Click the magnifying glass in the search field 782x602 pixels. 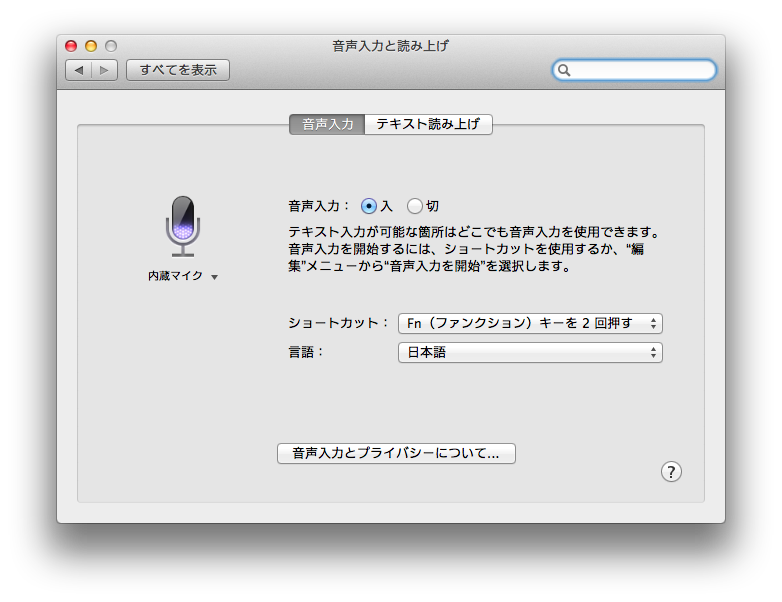click(565, 70)
